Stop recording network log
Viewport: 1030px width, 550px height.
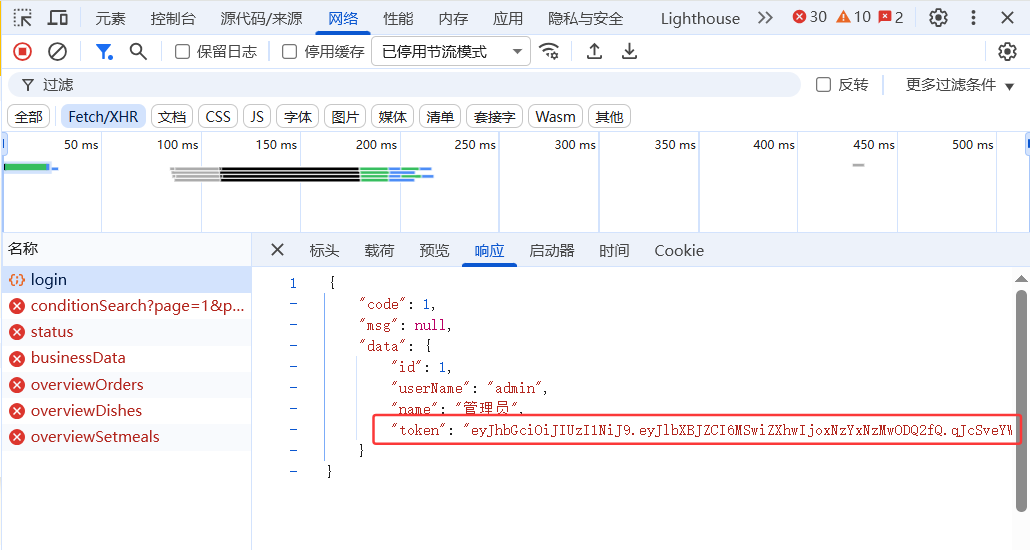pyautogui.click(x=22, y=51)
